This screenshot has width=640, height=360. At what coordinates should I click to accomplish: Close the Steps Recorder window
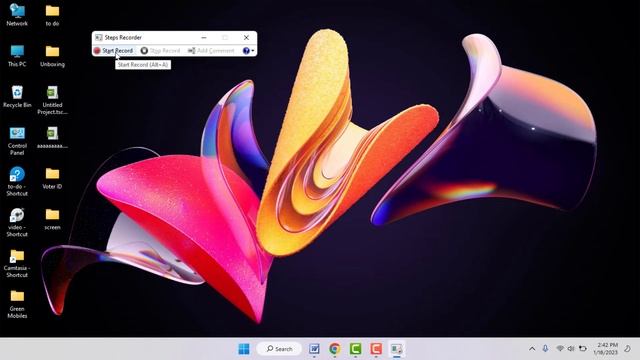pyautogui.click(x=246, y=38)
